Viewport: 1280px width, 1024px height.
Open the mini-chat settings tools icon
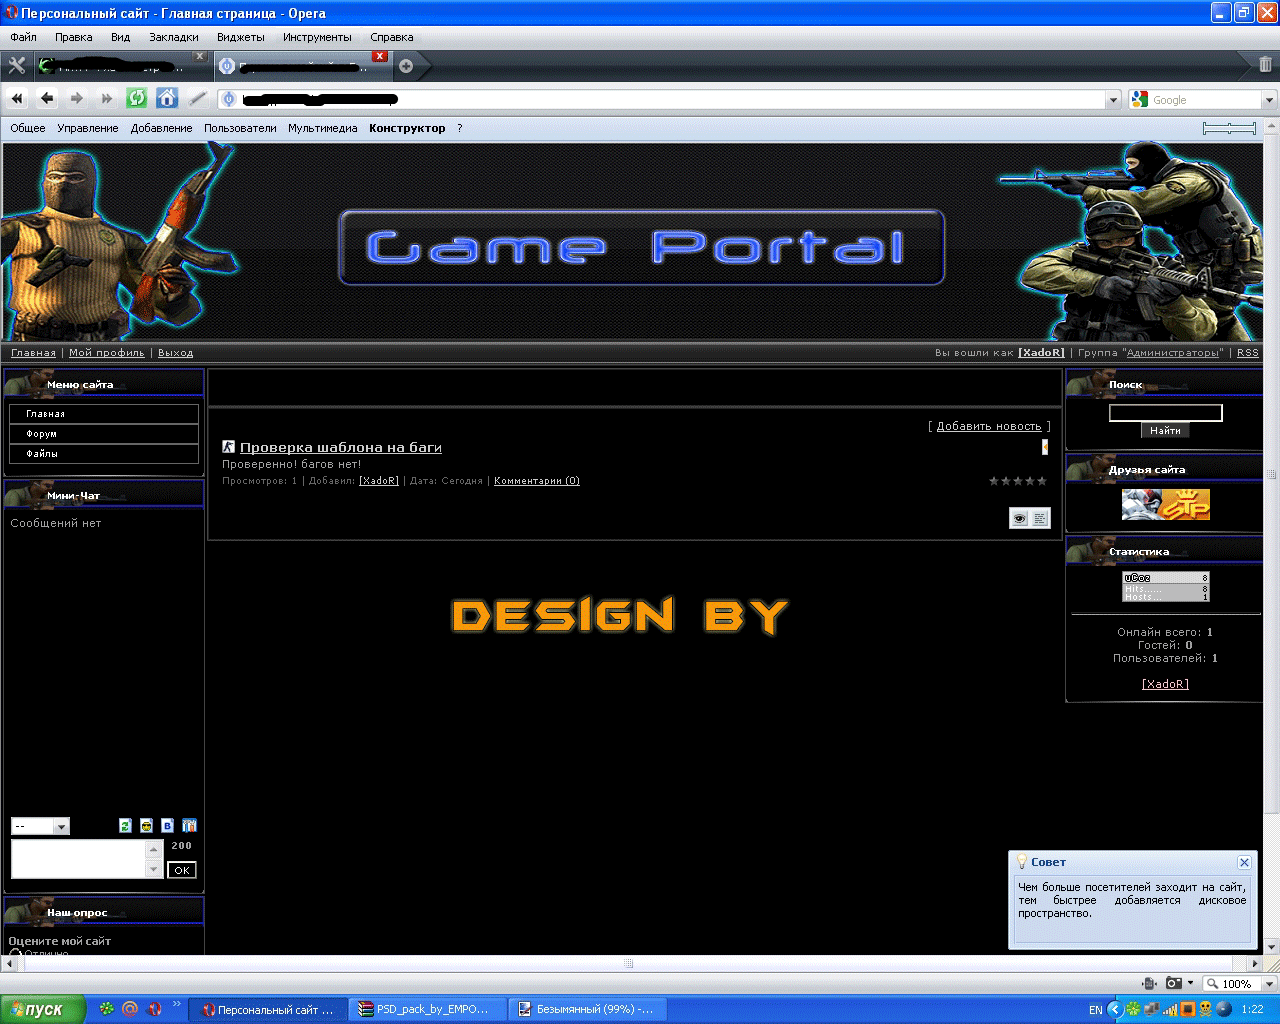pos(189,826)
